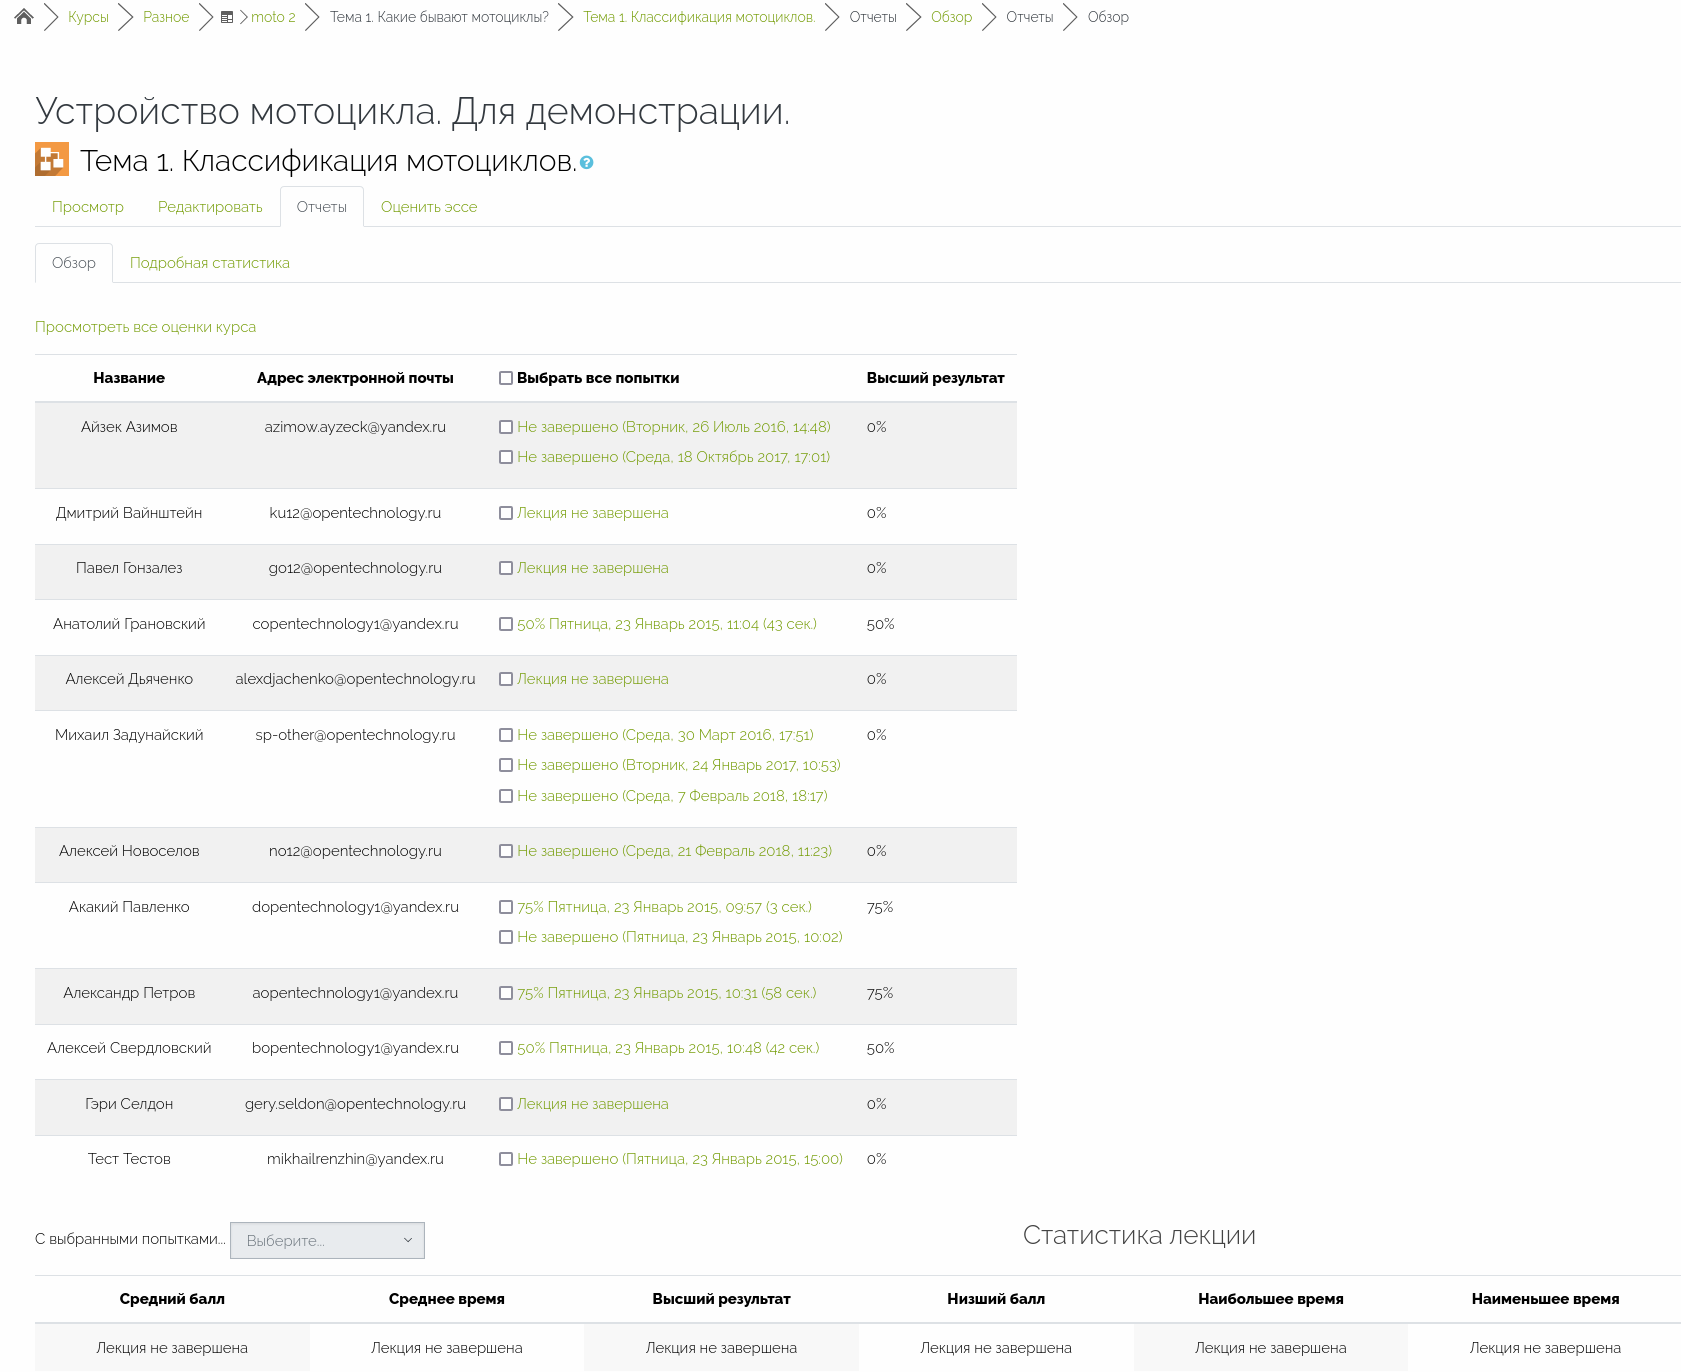The image size is (1681, 1372).
Task: Check the 'Выбрать все попытки' checkbox
Action: [506, 378]
